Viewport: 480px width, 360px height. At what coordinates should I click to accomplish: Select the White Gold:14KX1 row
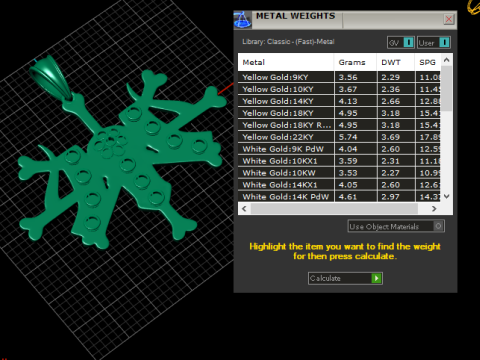point(339,185)
